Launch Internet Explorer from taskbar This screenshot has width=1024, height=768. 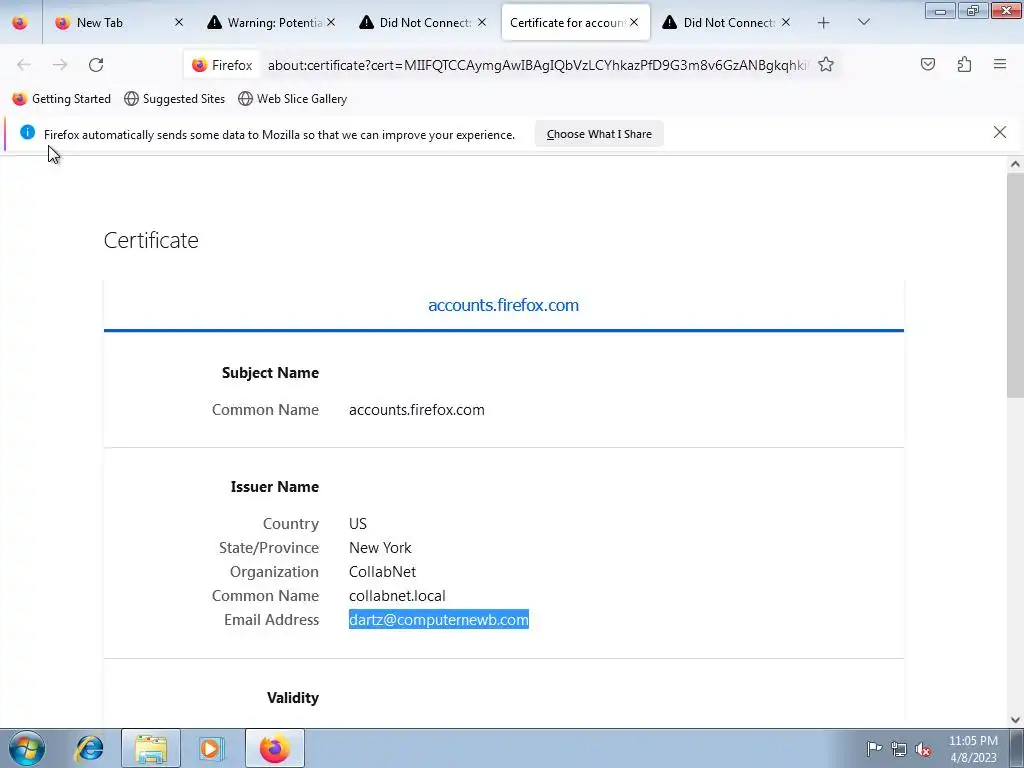click(x=89, y=748)
